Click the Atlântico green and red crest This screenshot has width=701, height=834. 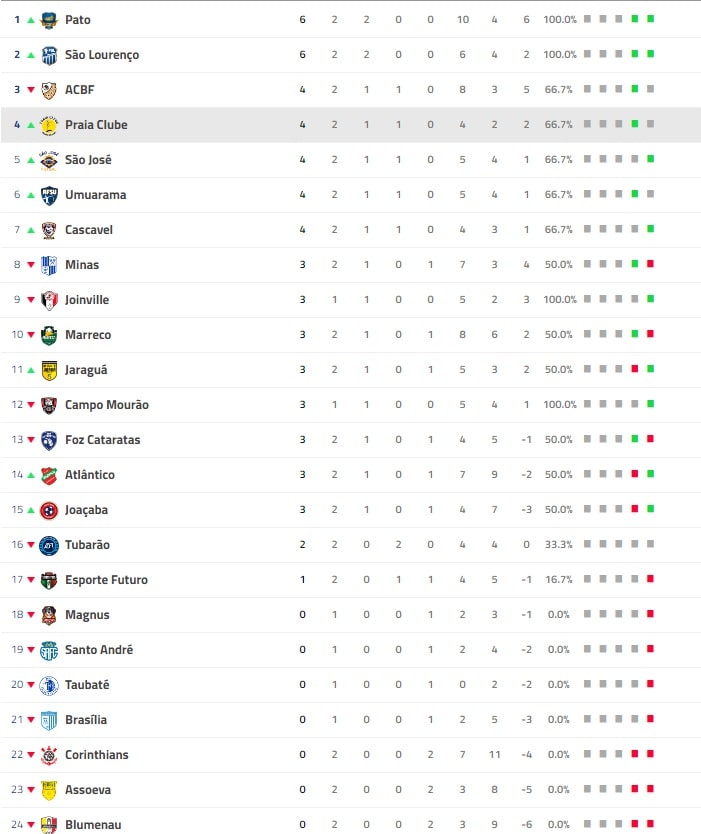[49, 475]
